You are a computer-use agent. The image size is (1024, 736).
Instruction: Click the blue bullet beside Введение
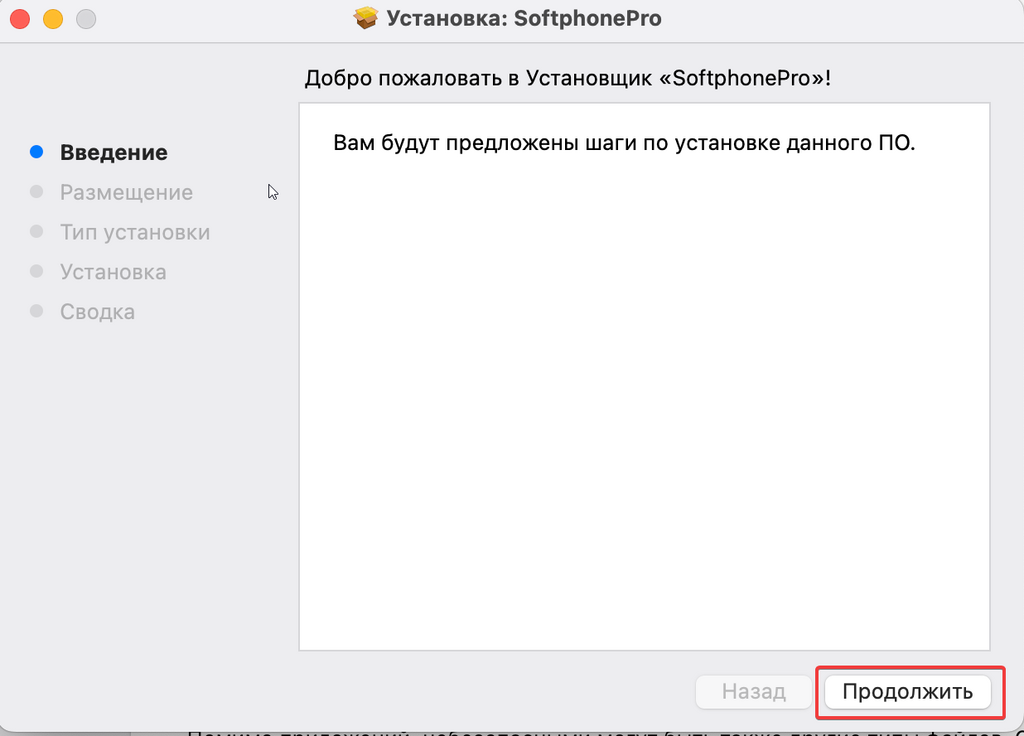coord(37,152)
